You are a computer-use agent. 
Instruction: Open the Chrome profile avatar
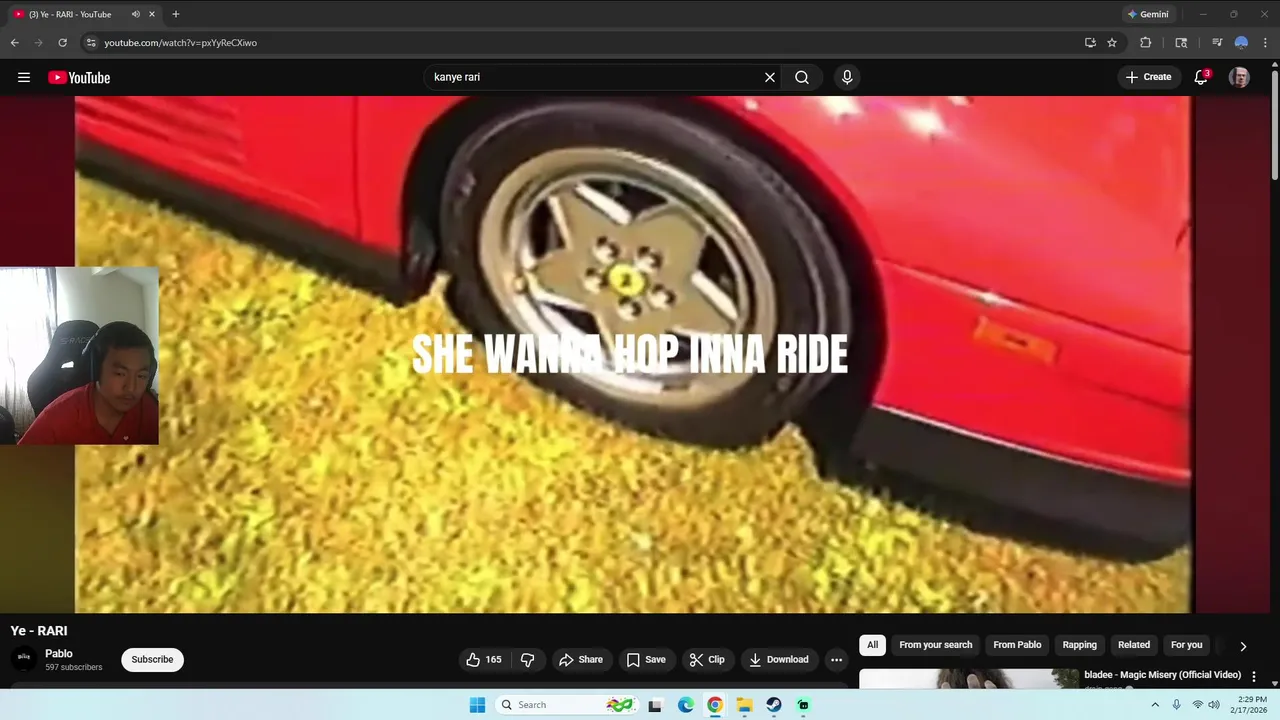coord(1241,42)
